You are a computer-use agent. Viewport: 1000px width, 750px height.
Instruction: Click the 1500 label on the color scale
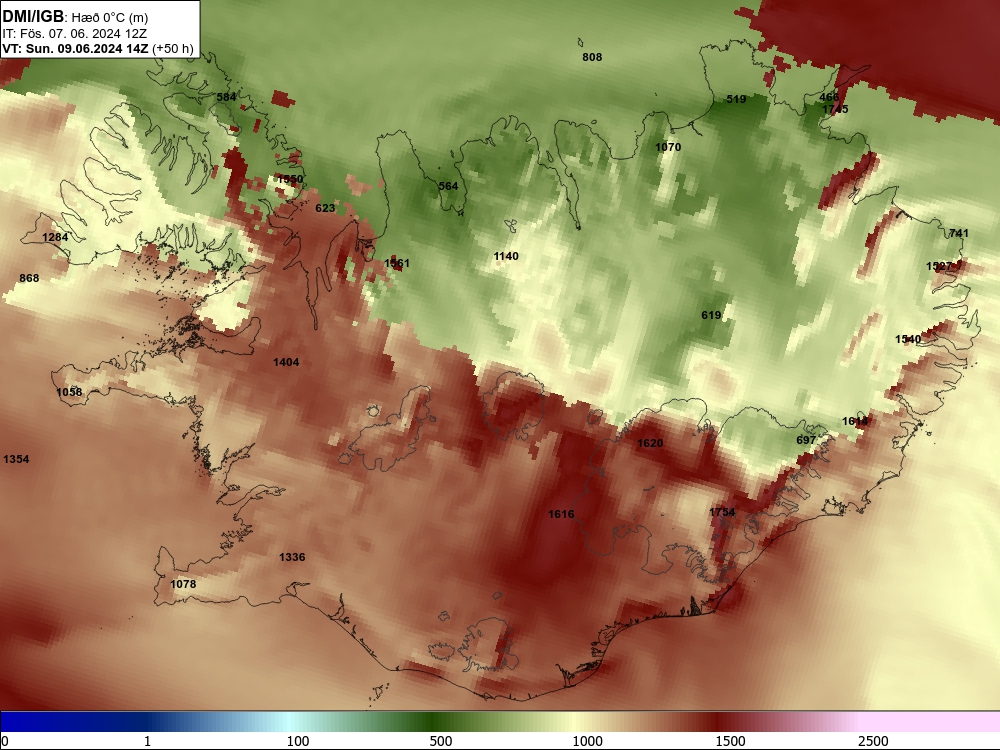(x=730, y=741)
